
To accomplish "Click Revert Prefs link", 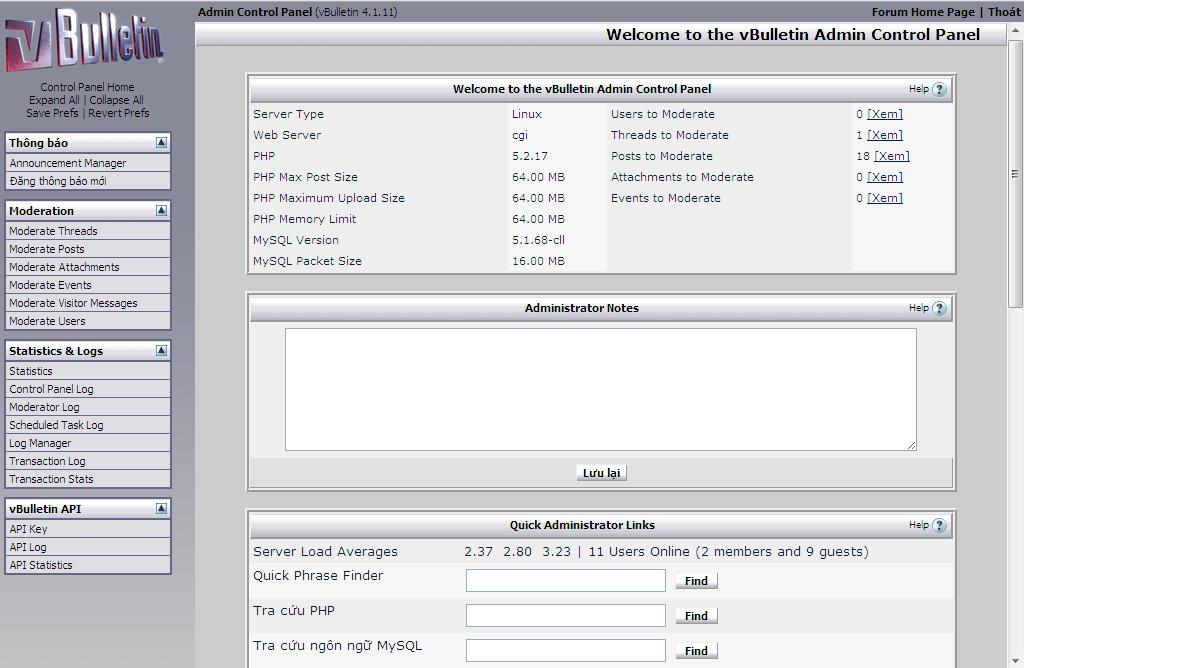I will click(x=118, y=113).
